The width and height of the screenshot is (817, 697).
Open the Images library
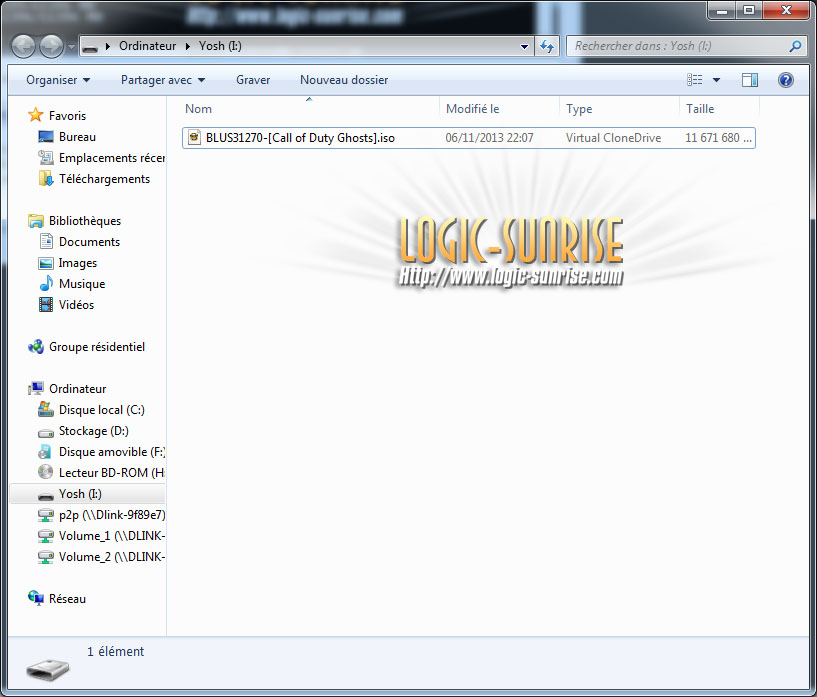(x=78, y=263)
